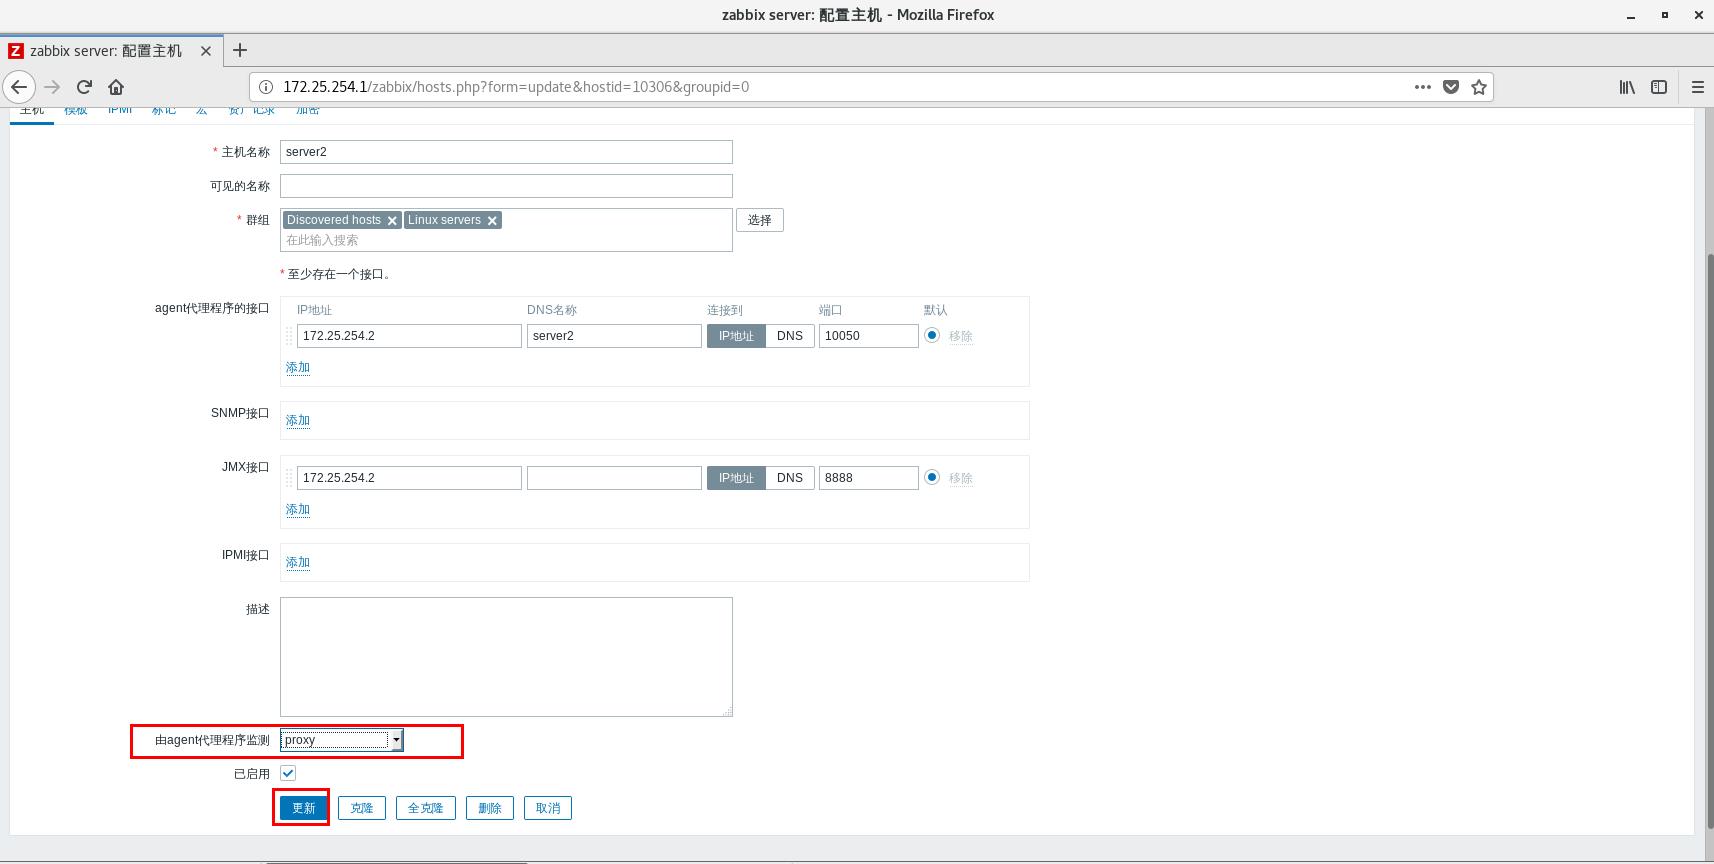Image resolution: width=1714 pixels, height=864 pixels.
Task: Open the Firefox hamburger menu
Action: pos(1697,87)
